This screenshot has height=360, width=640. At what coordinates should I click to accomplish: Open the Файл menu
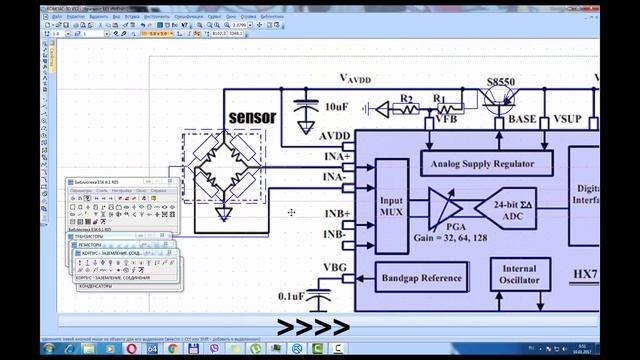click(57, 17)
